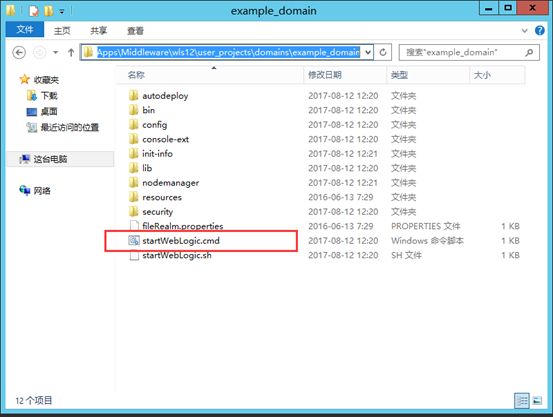
Task: Select the file name startWebLogic.cmd
Action: pyautogui.click(x=181, y=241)
